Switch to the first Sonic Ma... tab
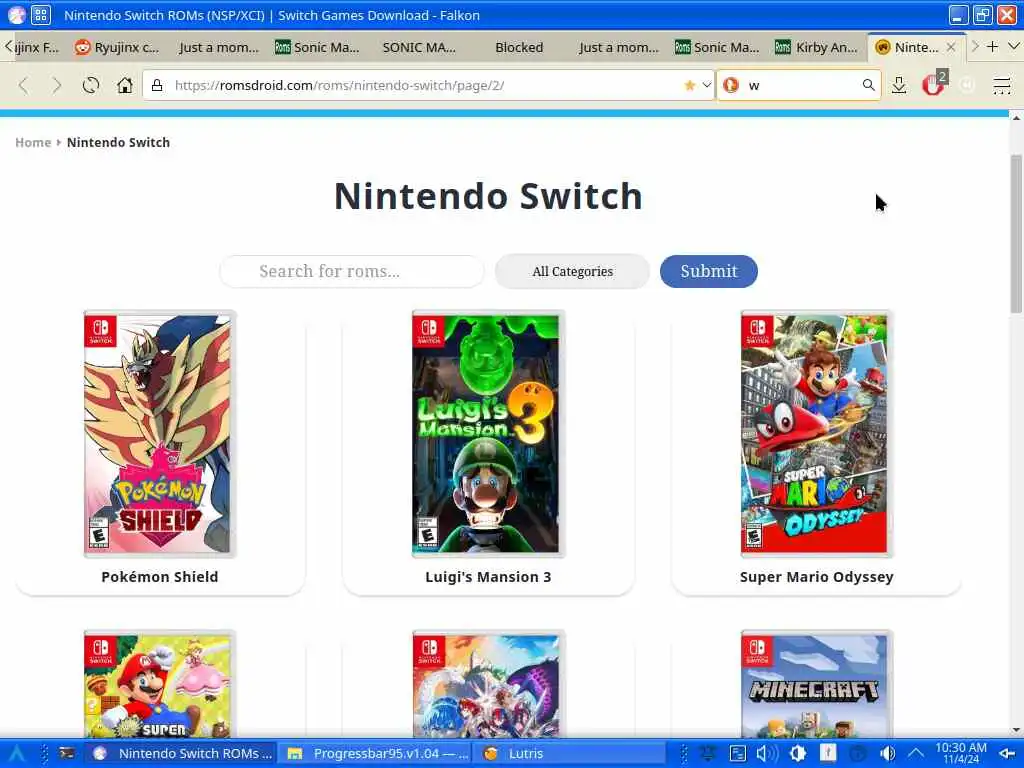The width and height of the screenshot is (1024, 768). point(317,47)
